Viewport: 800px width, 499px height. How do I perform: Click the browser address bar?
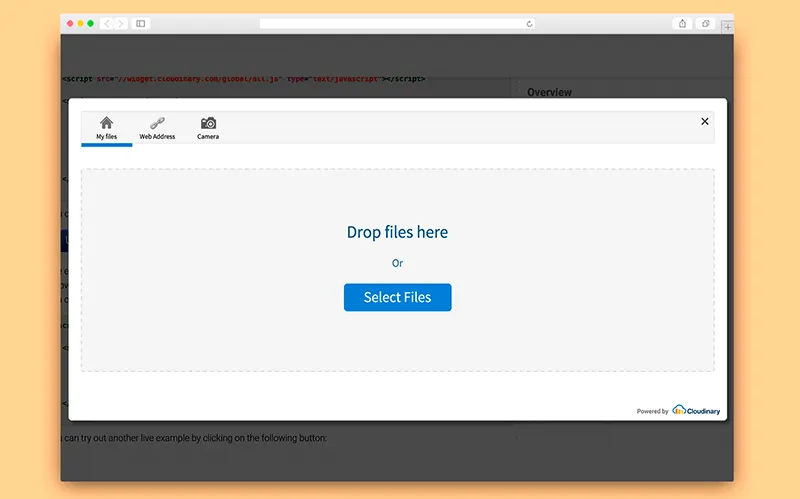click(397, 23)
